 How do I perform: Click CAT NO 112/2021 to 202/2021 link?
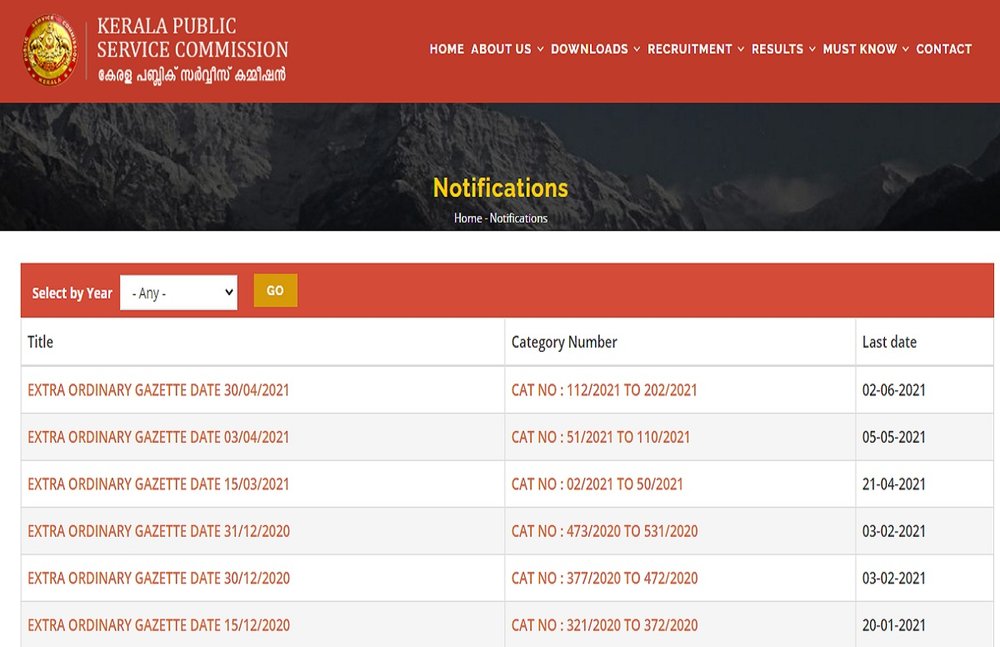point(604,390)
